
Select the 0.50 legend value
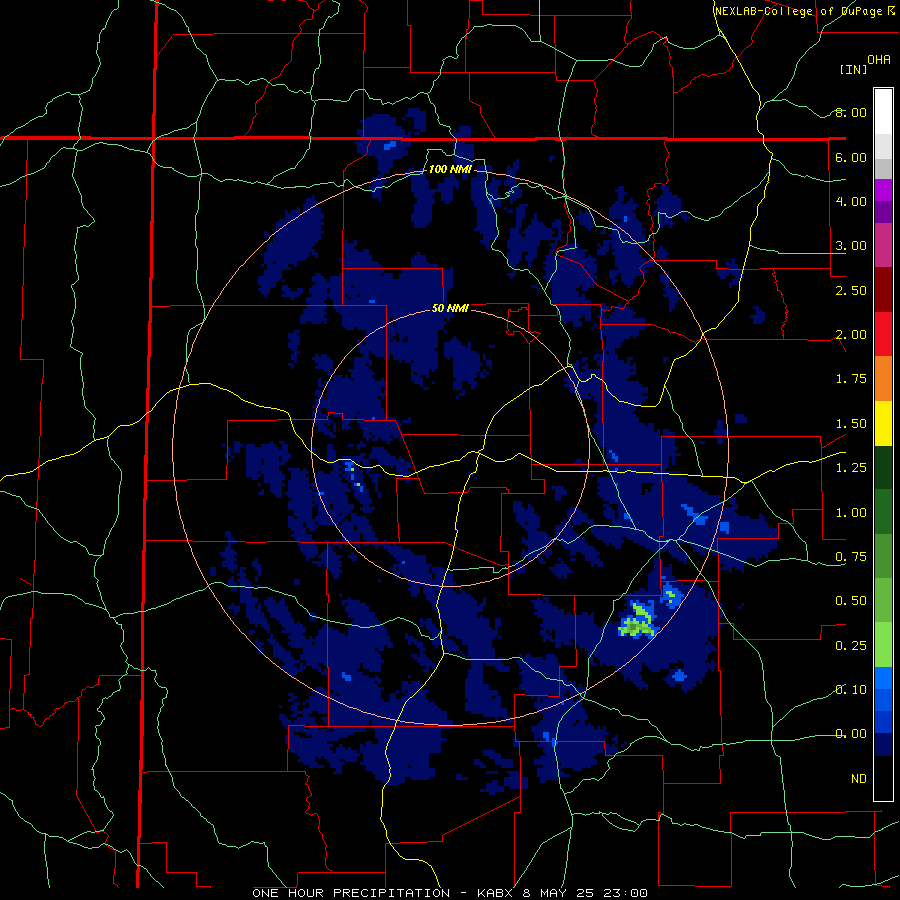pos(851,601)
